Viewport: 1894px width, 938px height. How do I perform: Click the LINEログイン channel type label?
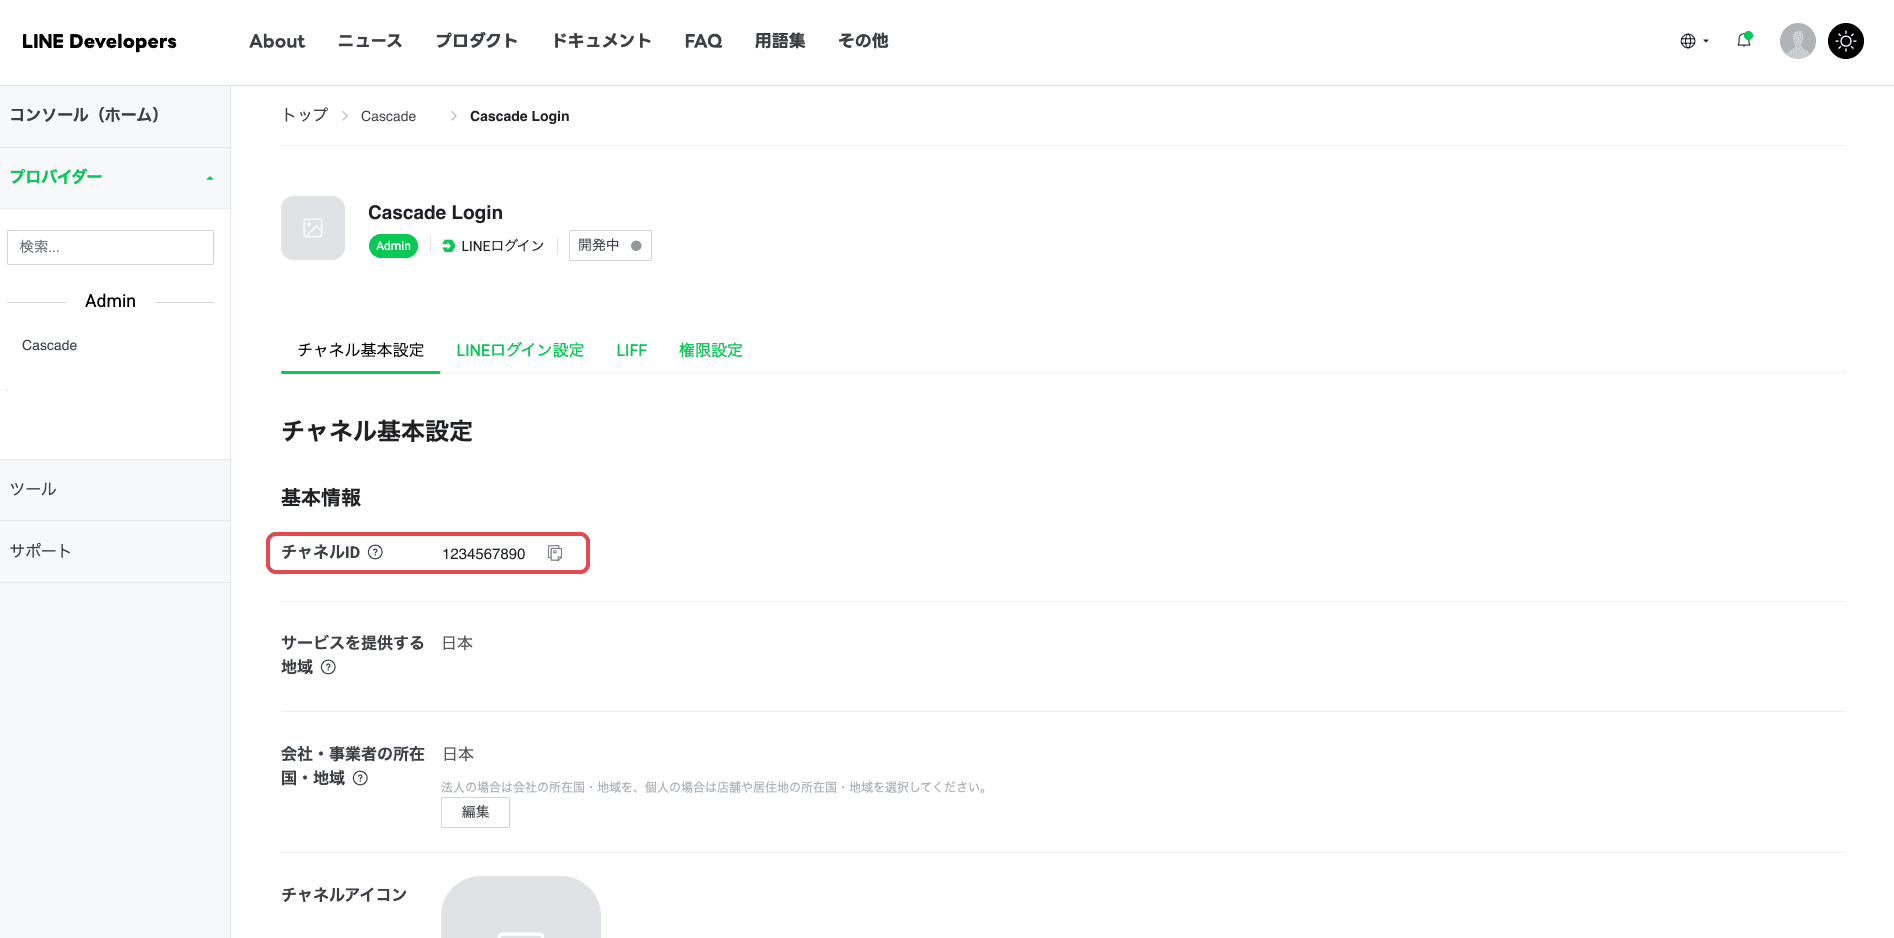coord(494,246)
